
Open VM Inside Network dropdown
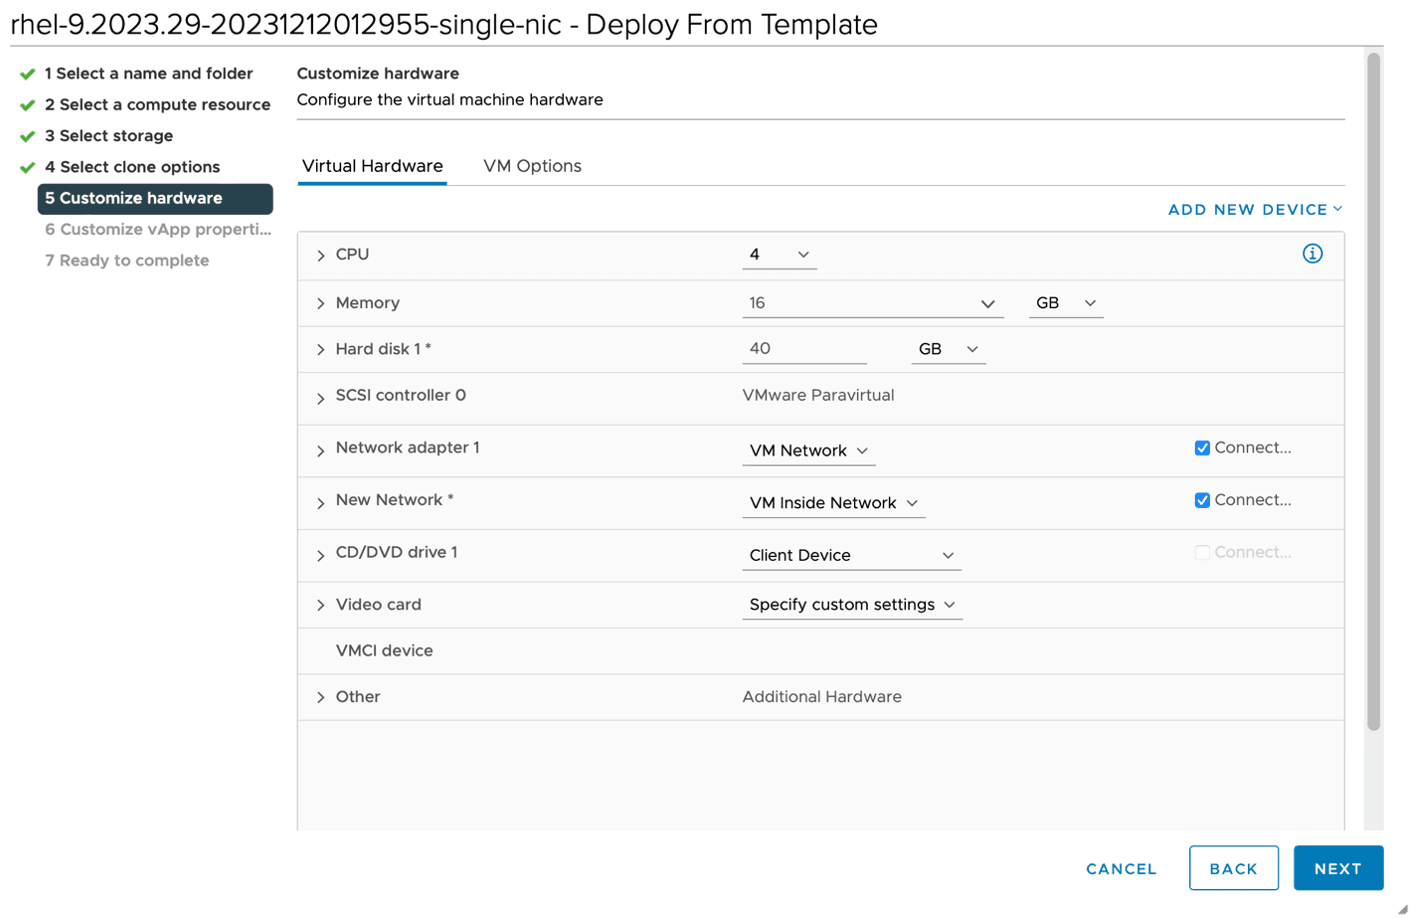833,503
